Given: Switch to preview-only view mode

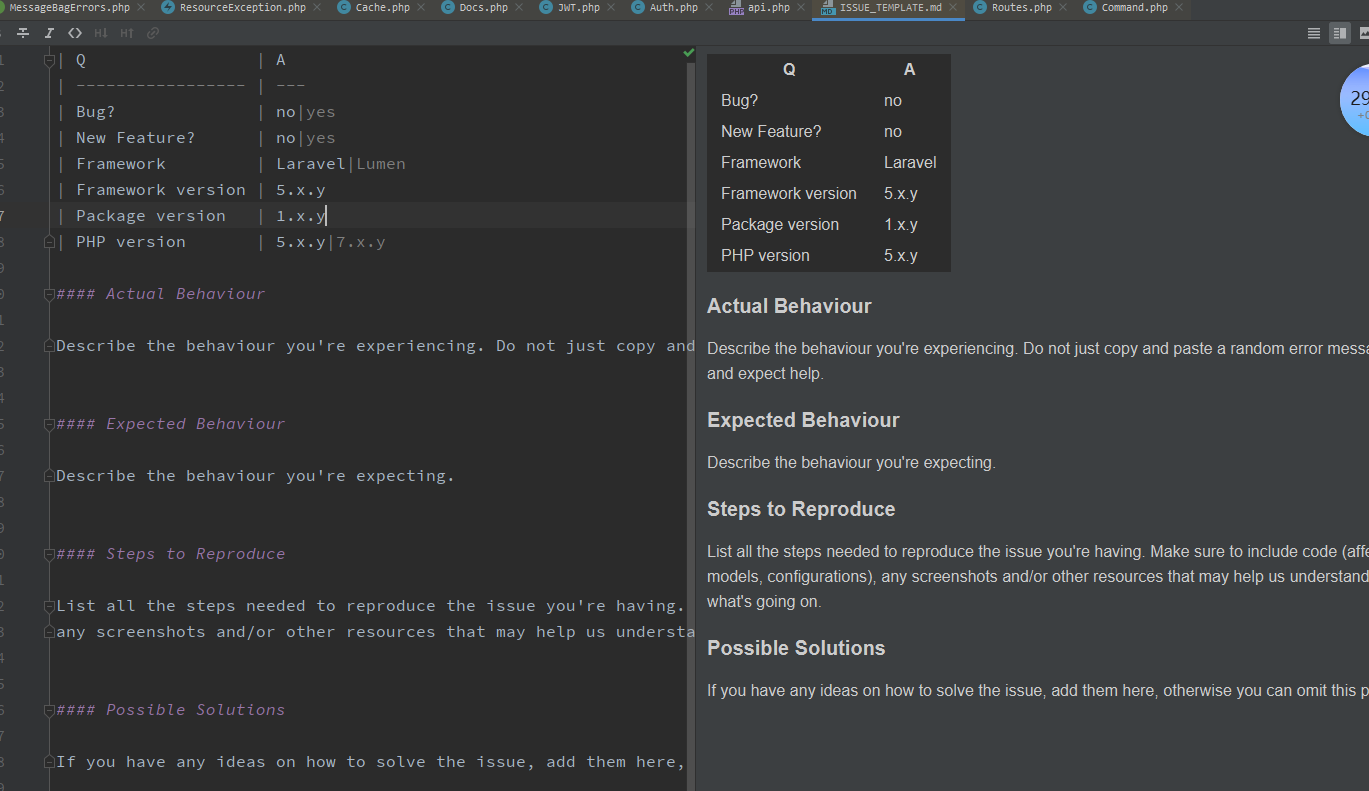Looking at the screenshot, I should [x=1363, y=33].
